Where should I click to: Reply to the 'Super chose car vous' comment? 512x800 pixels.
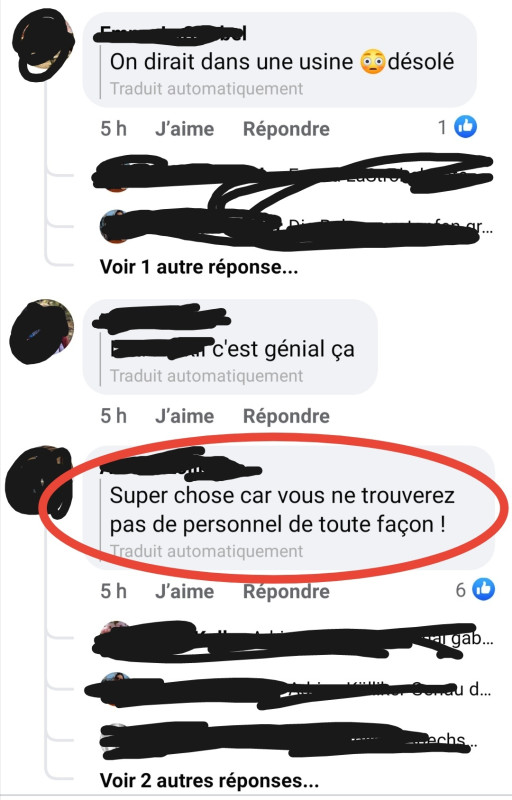(x=286, y=591)
